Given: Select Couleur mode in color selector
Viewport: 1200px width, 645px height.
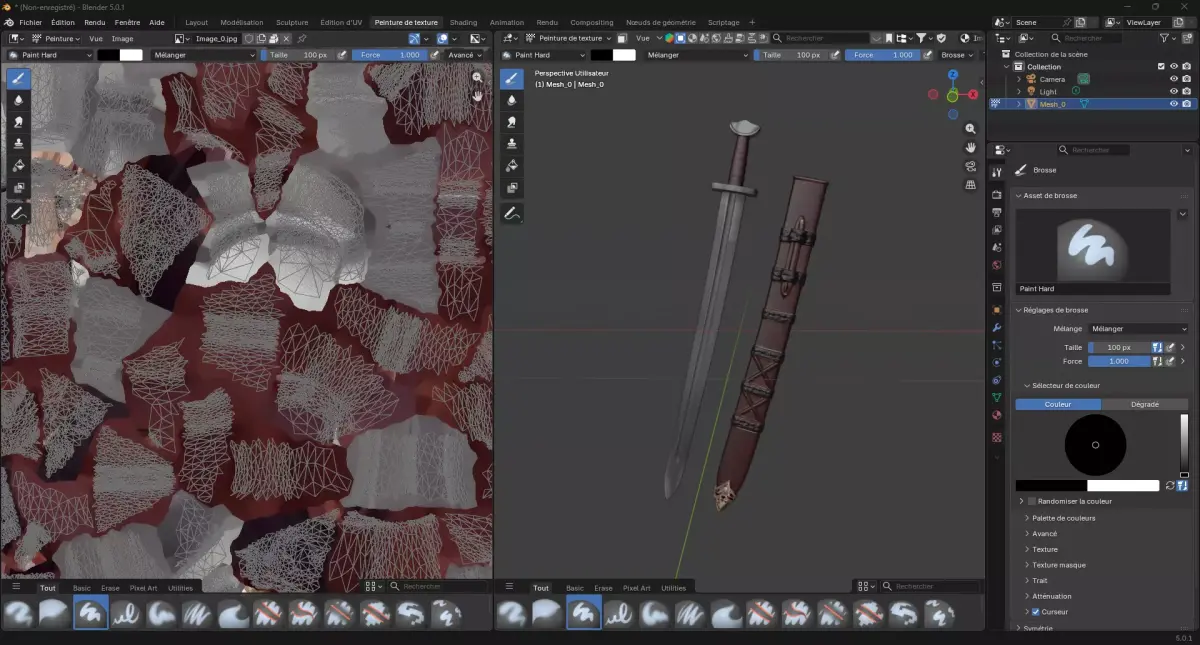Looking at the screenshot, I should (1058, 404).
